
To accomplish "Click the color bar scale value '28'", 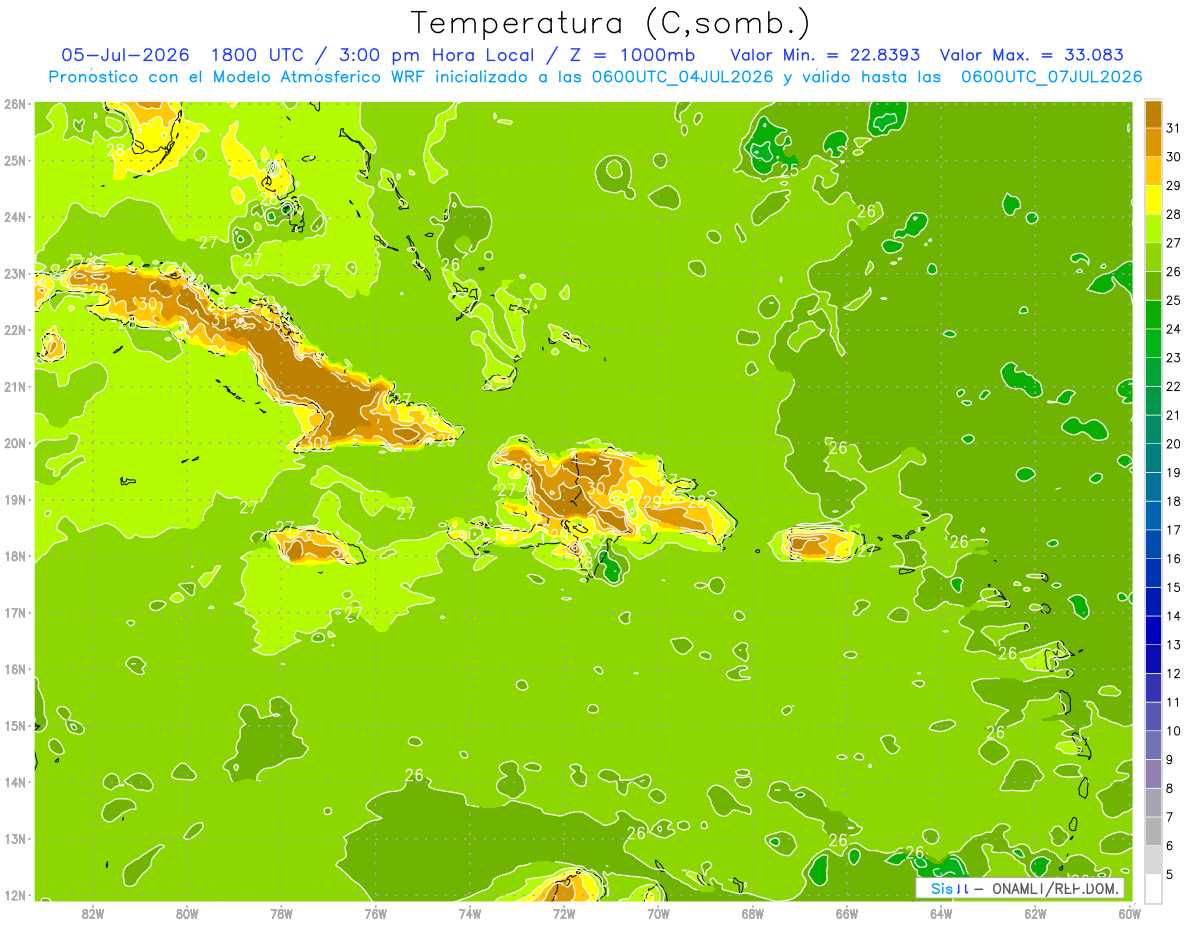I will click(x=1173, y=214).
